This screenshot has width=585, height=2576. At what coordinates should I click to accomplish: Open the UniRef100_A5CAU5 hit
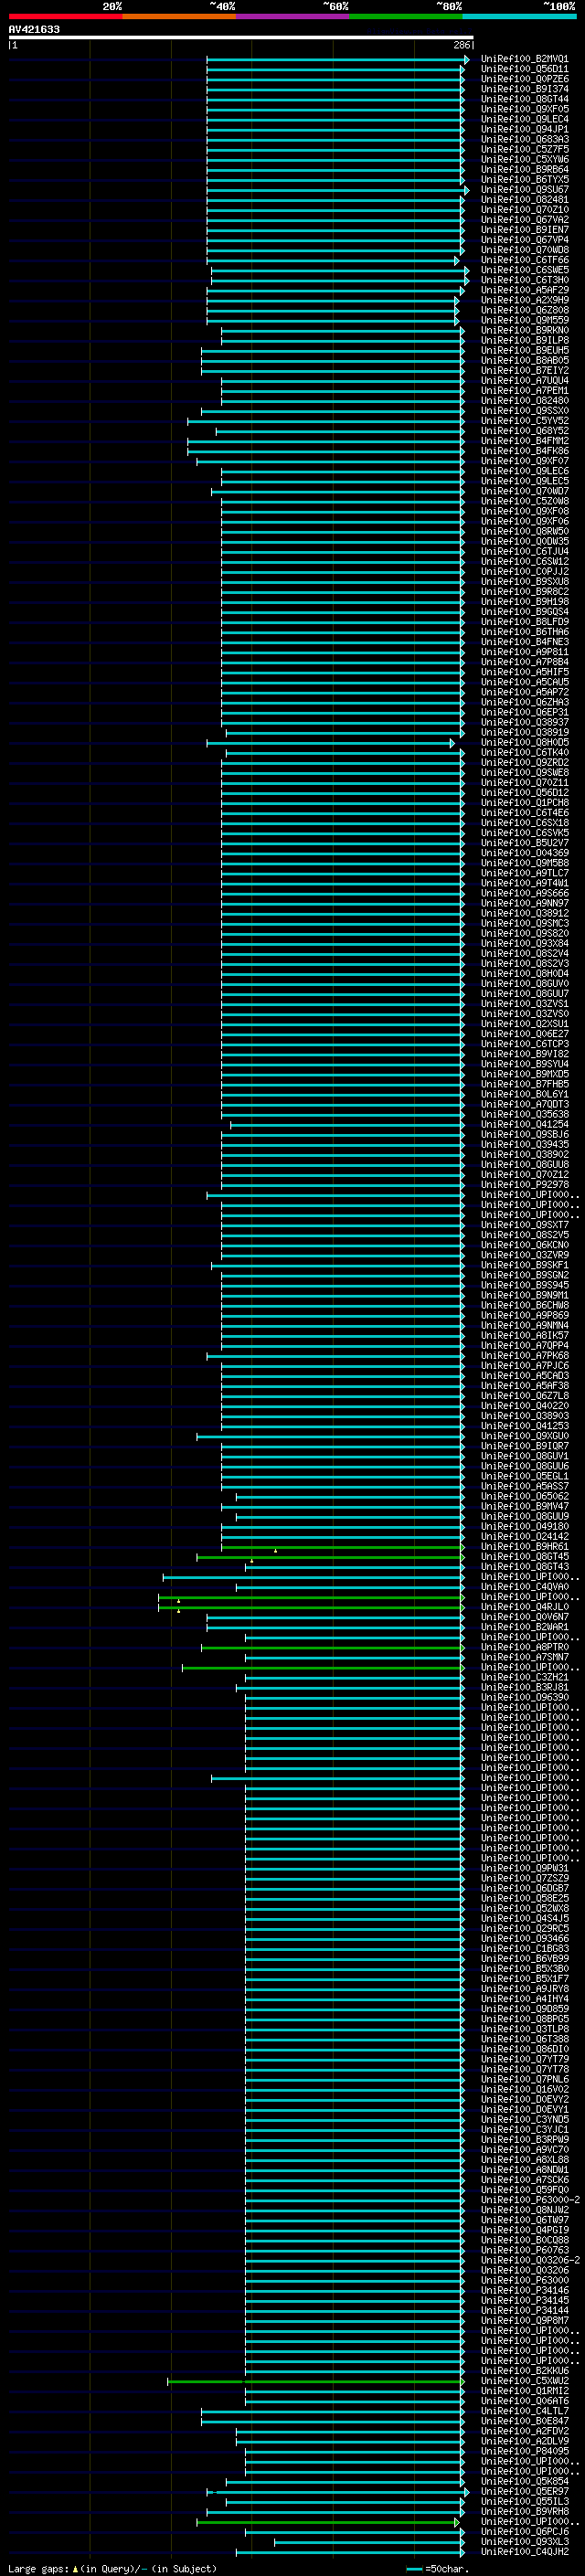tap(524, 682)
